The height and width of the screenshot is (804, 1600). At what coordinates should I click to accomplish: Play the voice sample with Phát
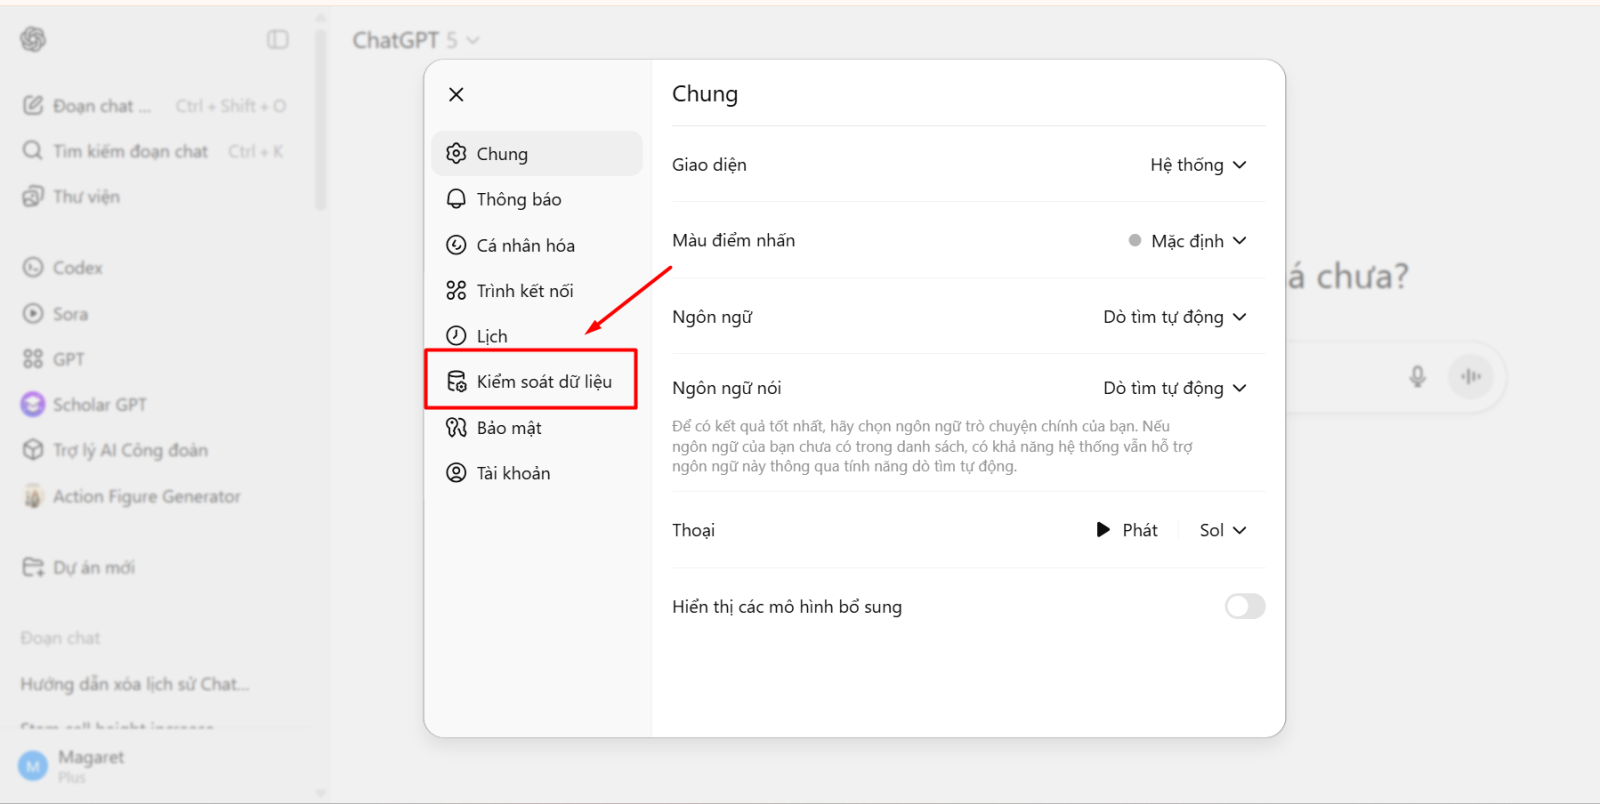tap(1127, 530)
